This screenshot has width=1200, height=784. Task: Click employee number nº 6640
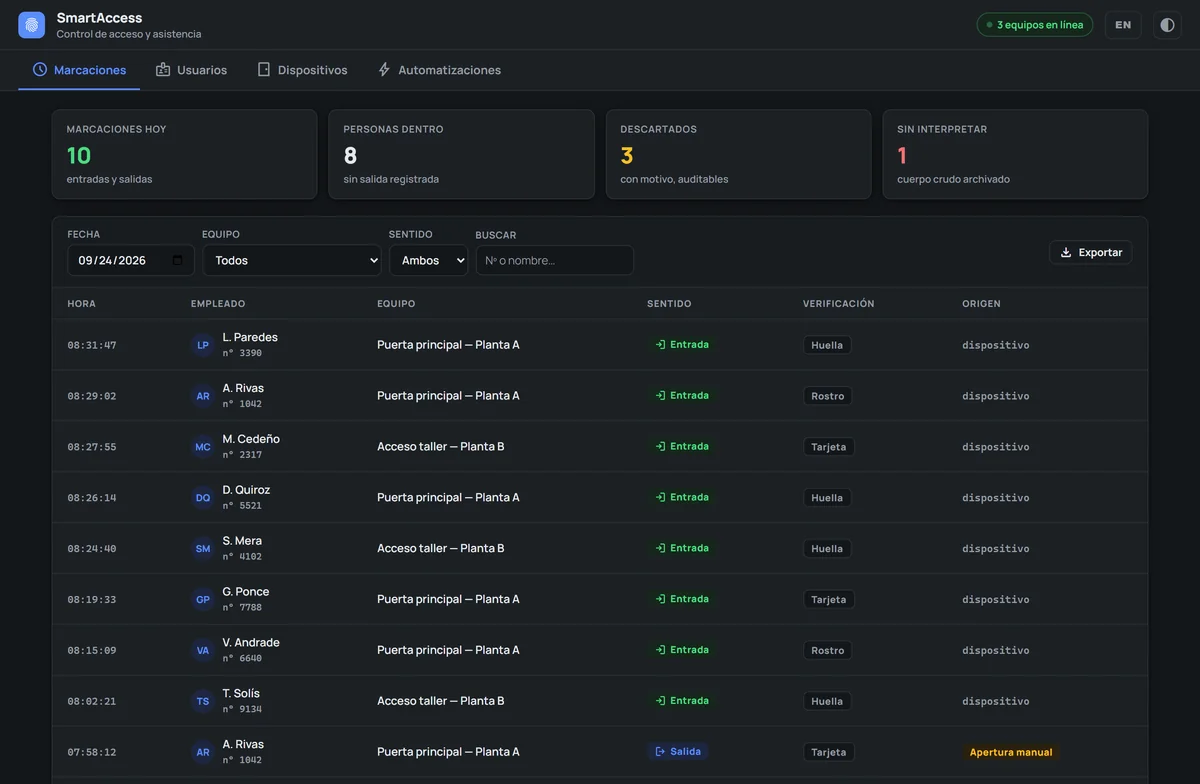click(242, 659)
